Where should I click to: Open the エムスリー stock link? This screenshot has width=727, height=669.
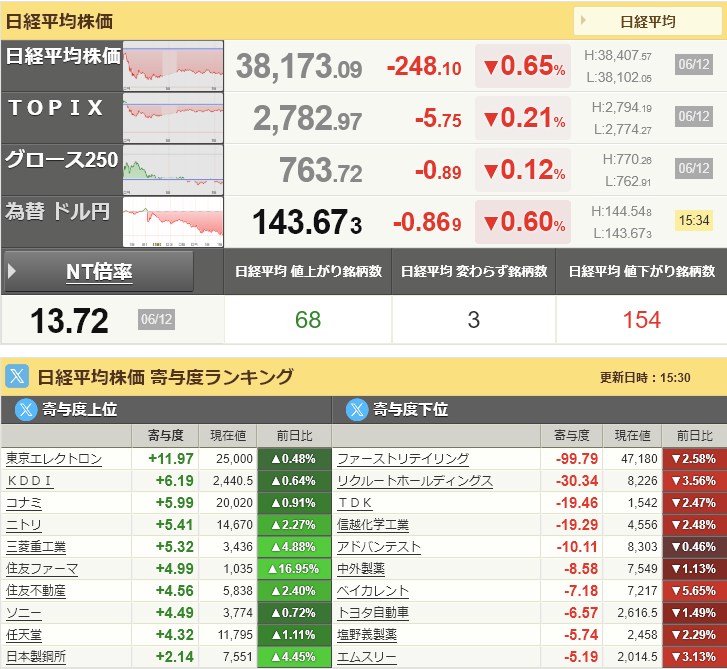367,657
